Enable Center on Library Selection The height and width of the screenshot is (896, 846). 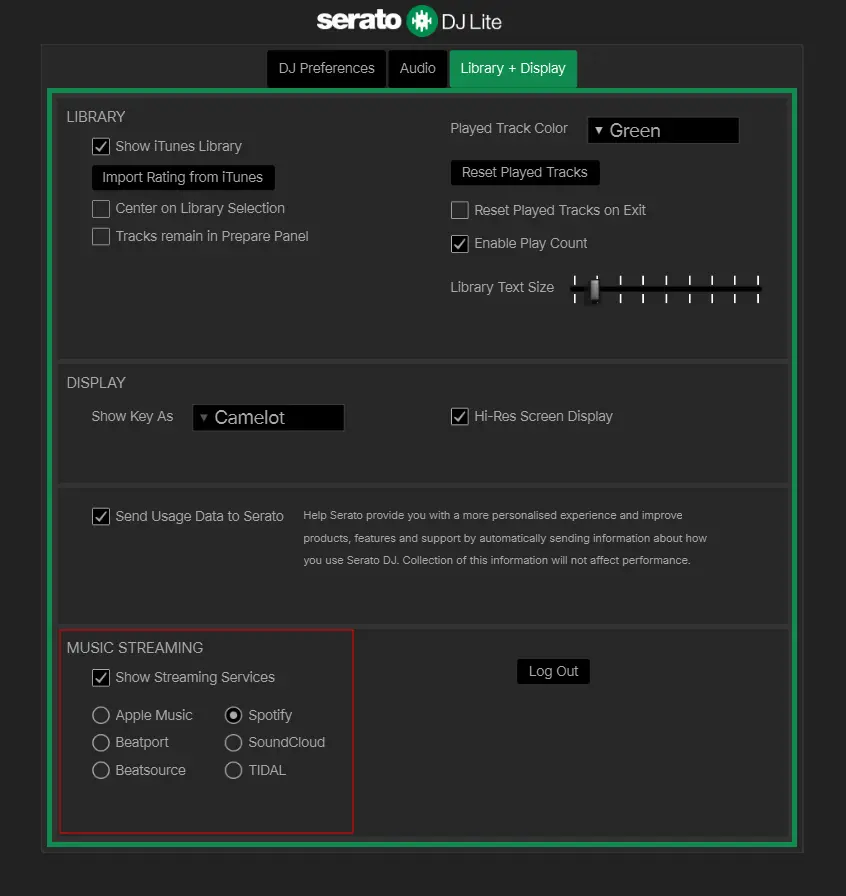(x=101, y=209)
